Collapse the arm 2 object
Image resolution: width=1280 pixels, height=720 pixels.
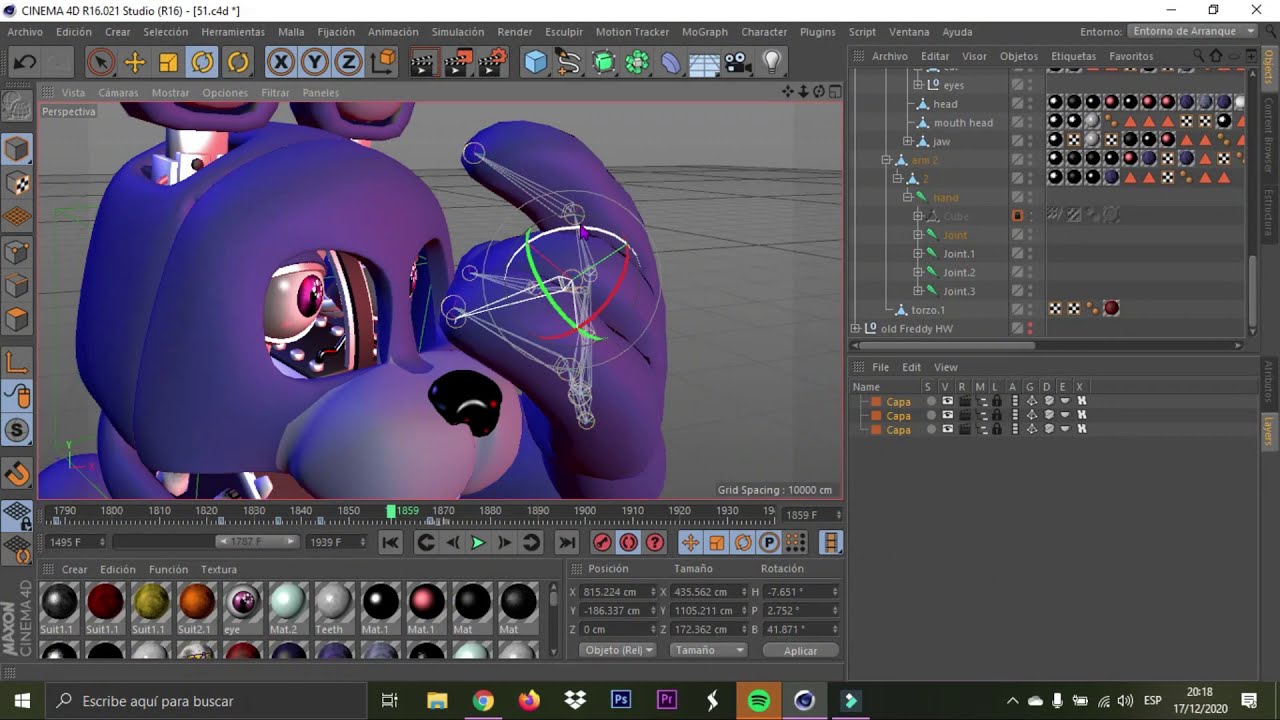[x=886, y=160]
